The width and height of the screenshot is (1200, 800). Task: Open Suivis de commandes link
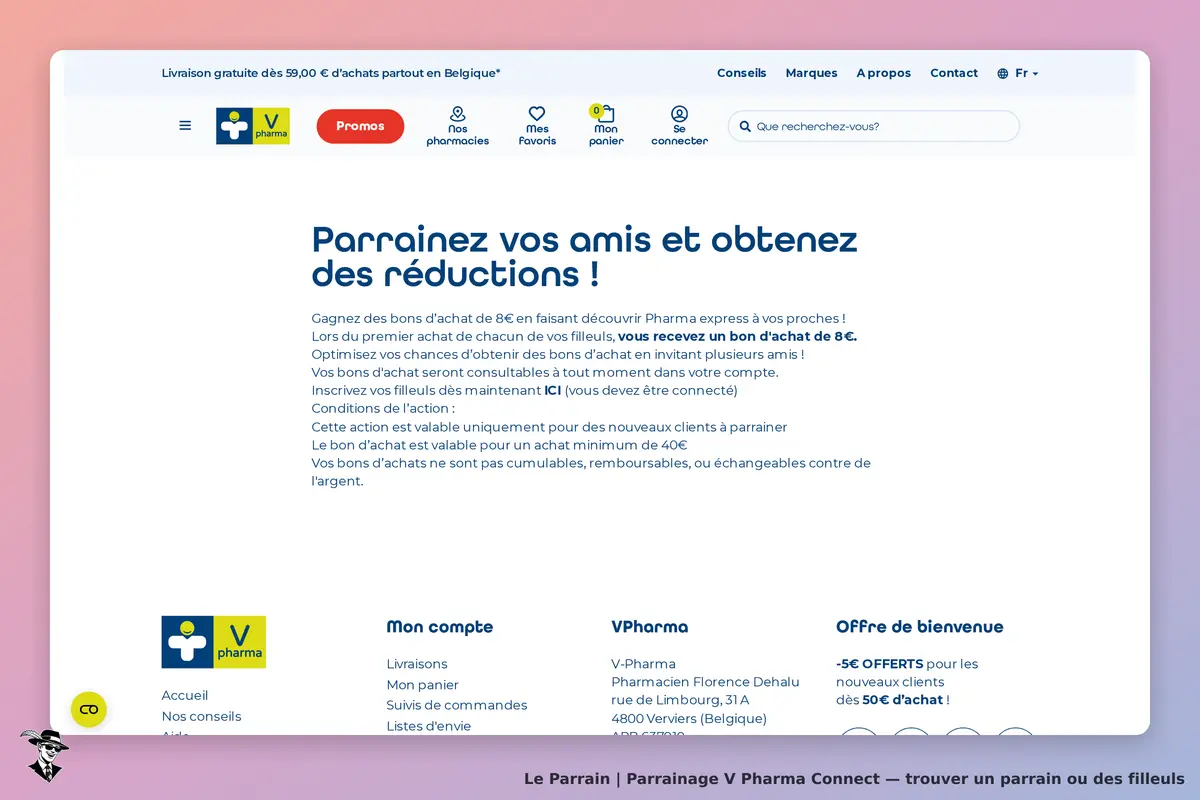(x=457, y=705)
